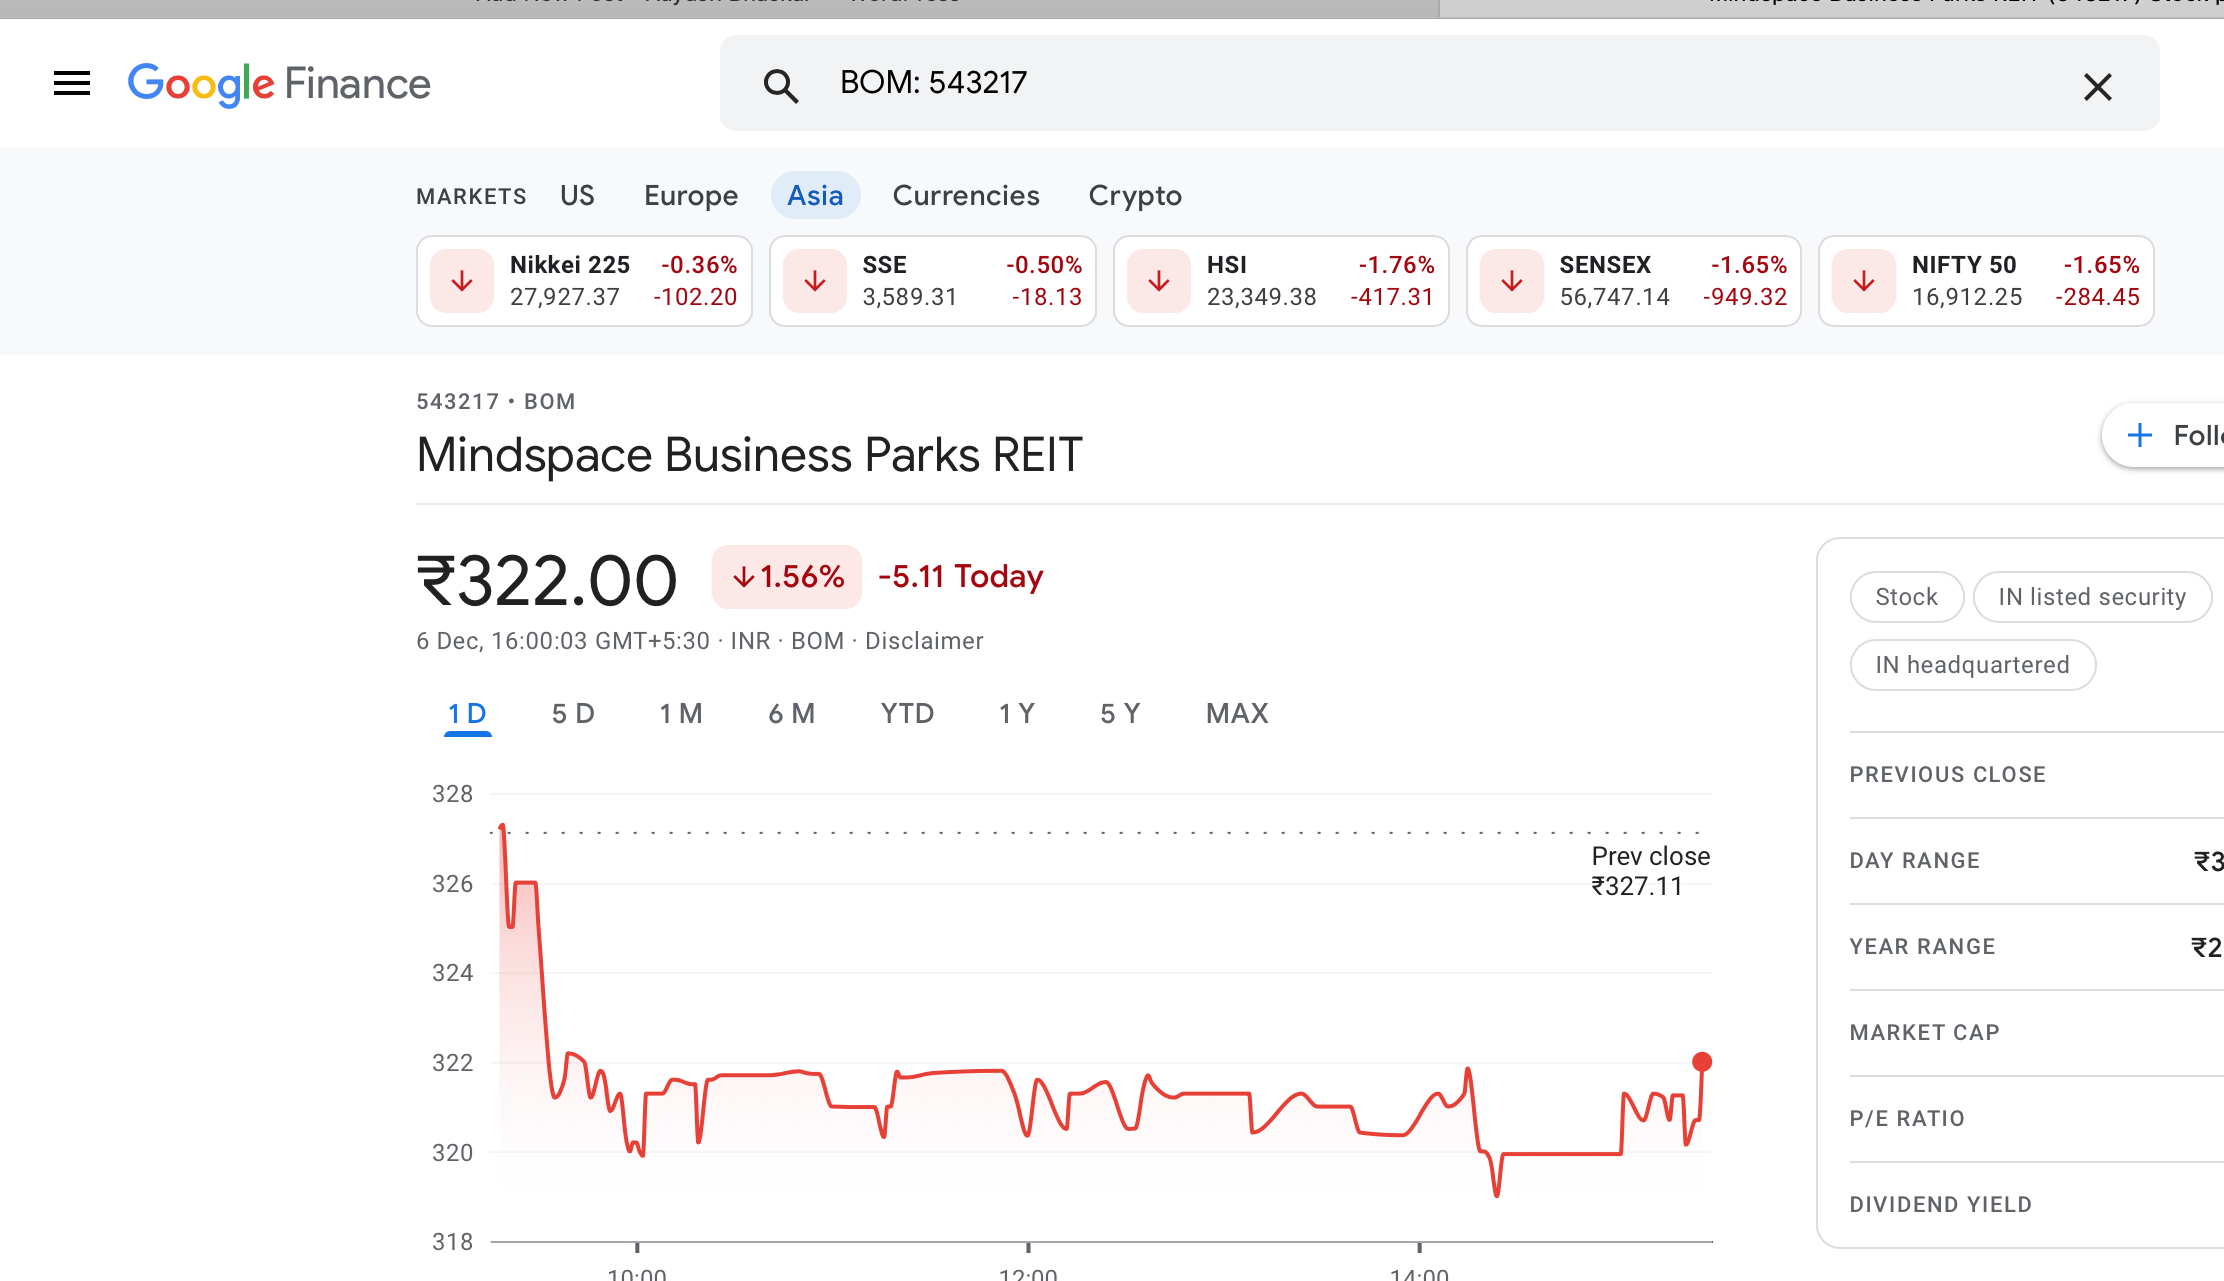Image resolution: width=2224 pixels, height=1281 pixels.
Task: Click the 543217 • BOM ticker label
Action: point(495,402)
